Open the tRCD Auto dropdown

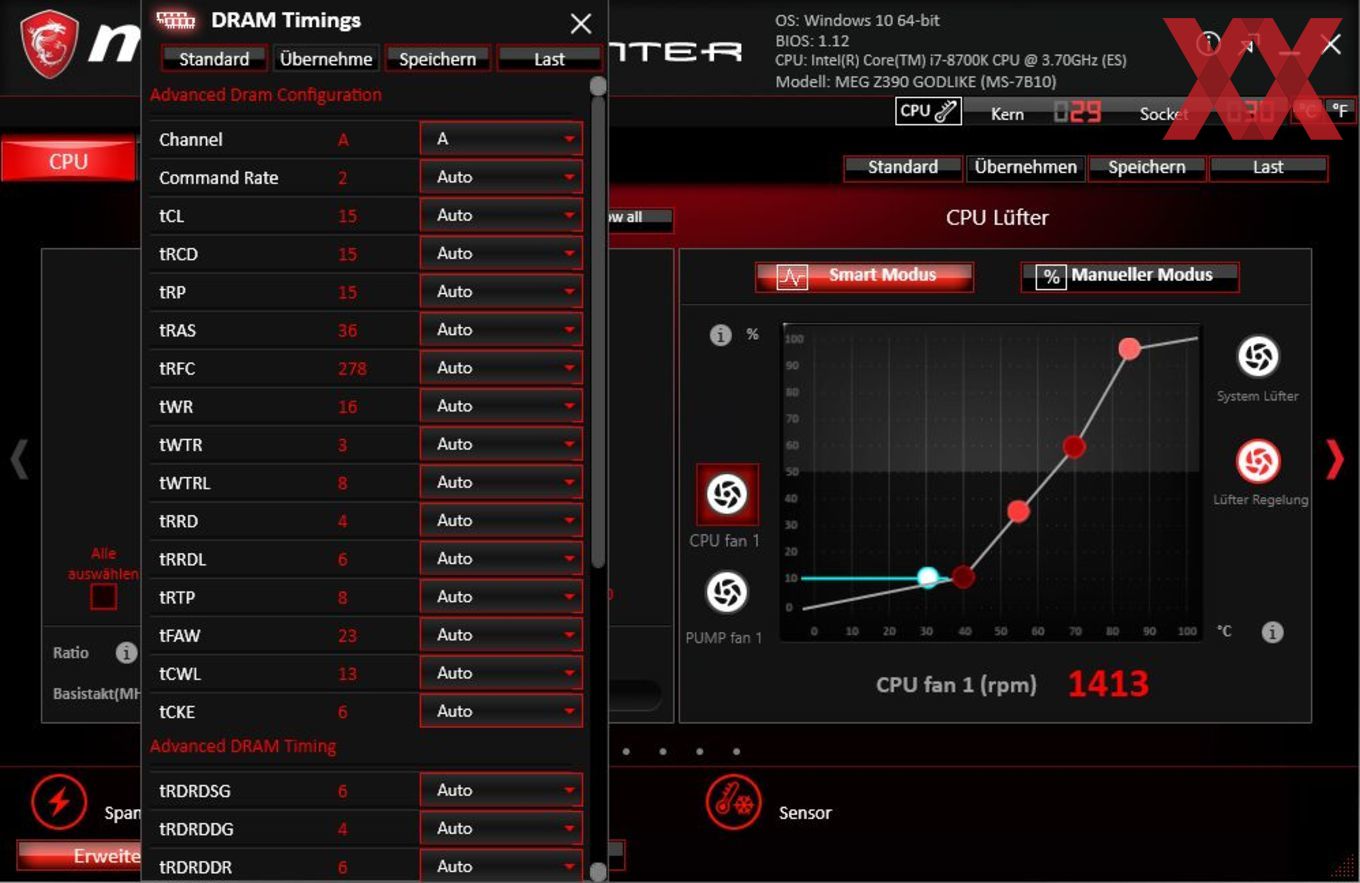point(501,253)
